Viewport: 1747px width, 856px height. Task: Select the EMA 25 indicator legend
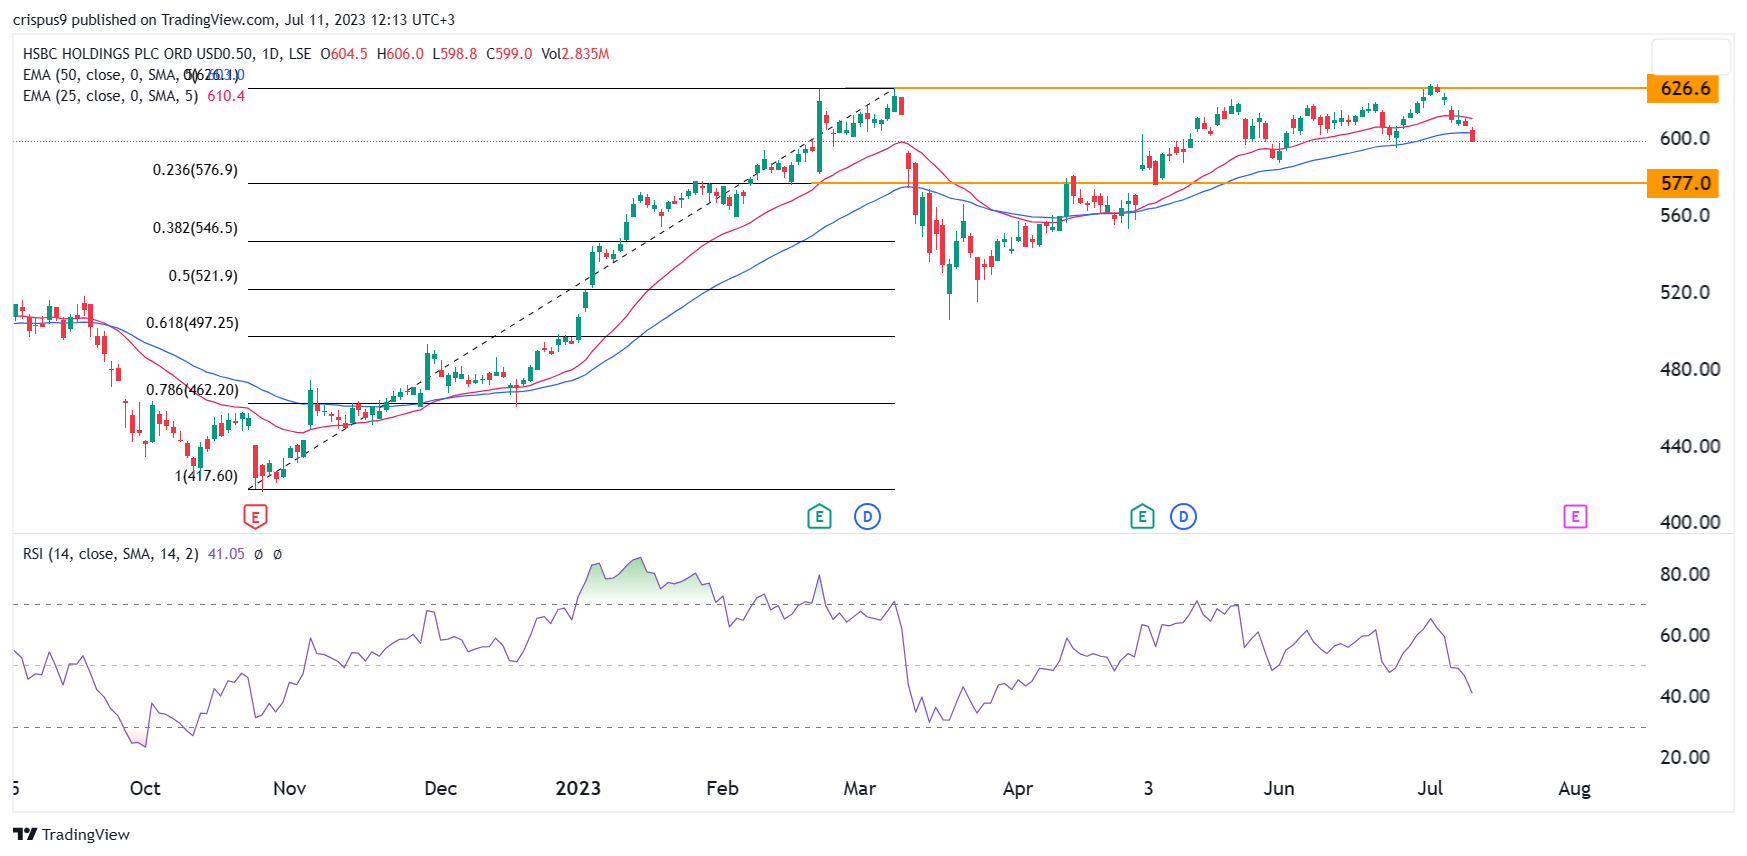tap(110, 96)
